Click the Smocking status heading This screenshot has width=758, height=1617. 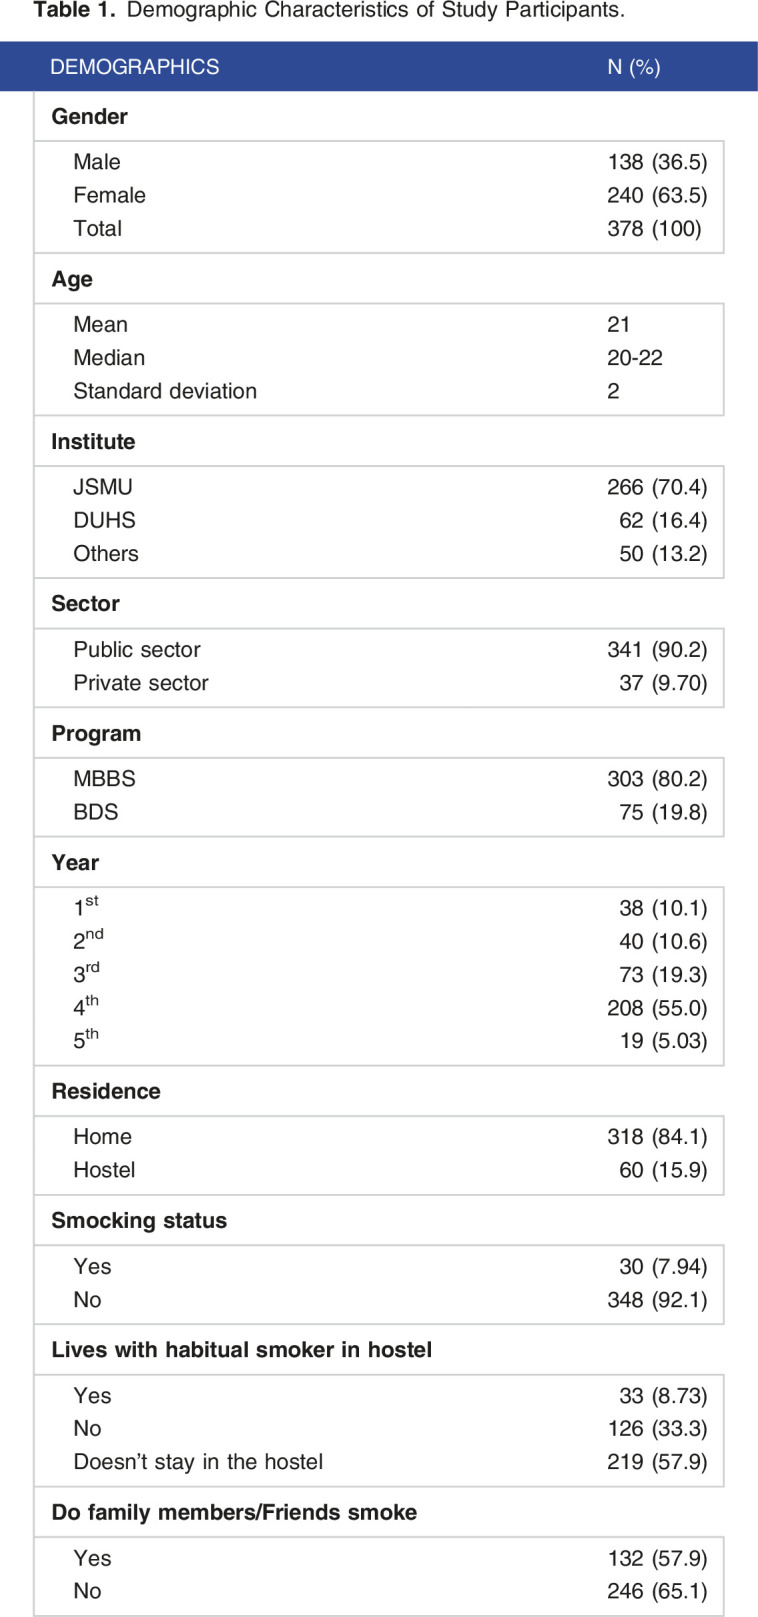[139, 1220]
